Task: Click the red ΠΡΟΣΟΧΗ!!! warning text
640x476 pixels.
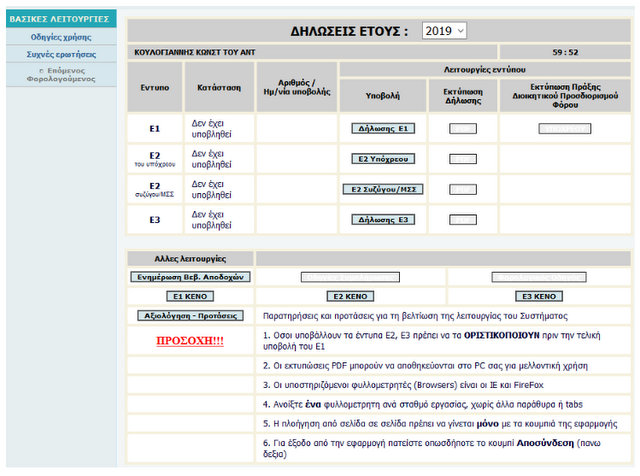Action: (190, 341)
